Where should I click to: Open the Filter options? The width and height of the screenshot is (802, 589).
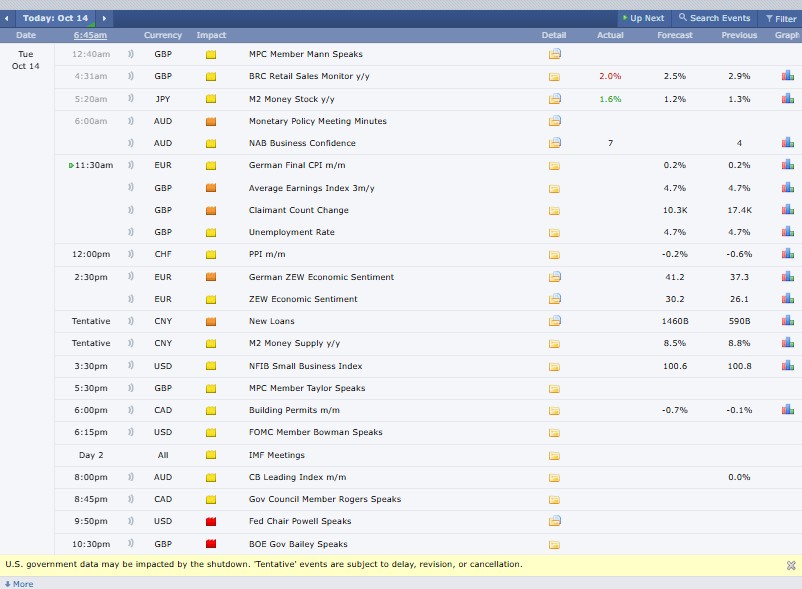[x=780, y=18]
